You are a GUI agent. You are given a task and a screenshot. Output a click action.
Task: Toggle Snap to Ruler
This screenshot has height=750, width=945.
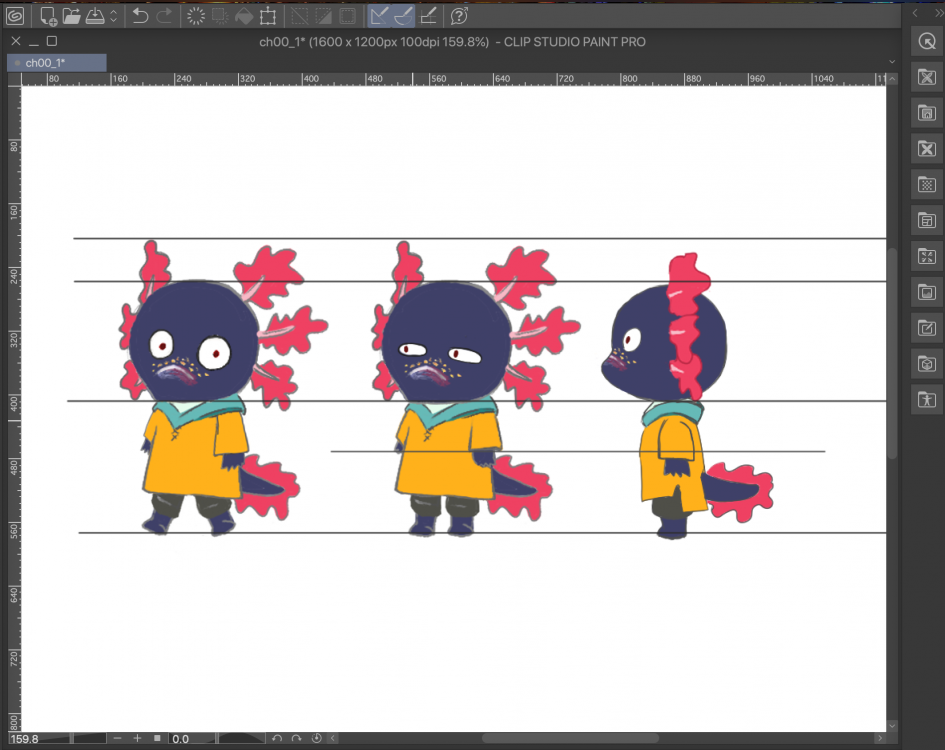click(378, 15)
